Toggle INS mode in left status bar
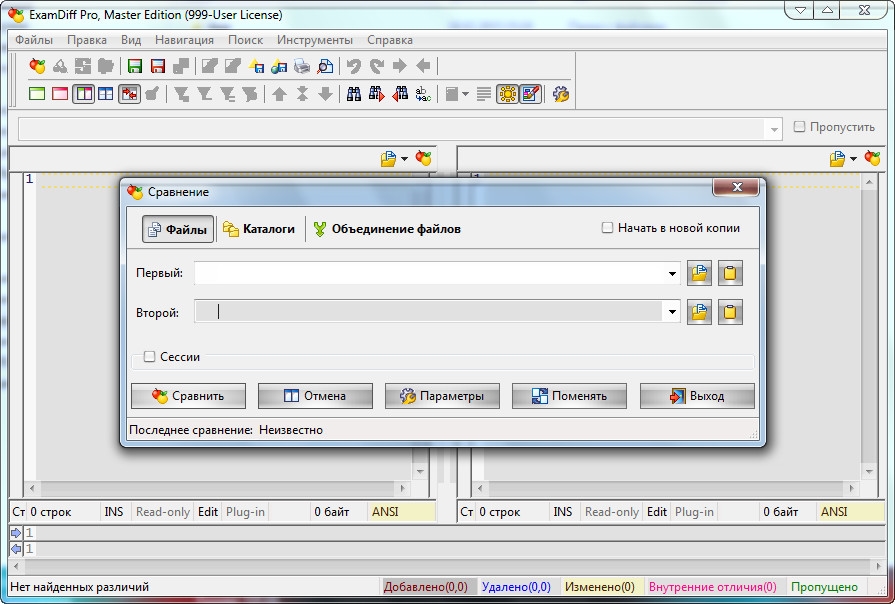 [x=114, y=512]
